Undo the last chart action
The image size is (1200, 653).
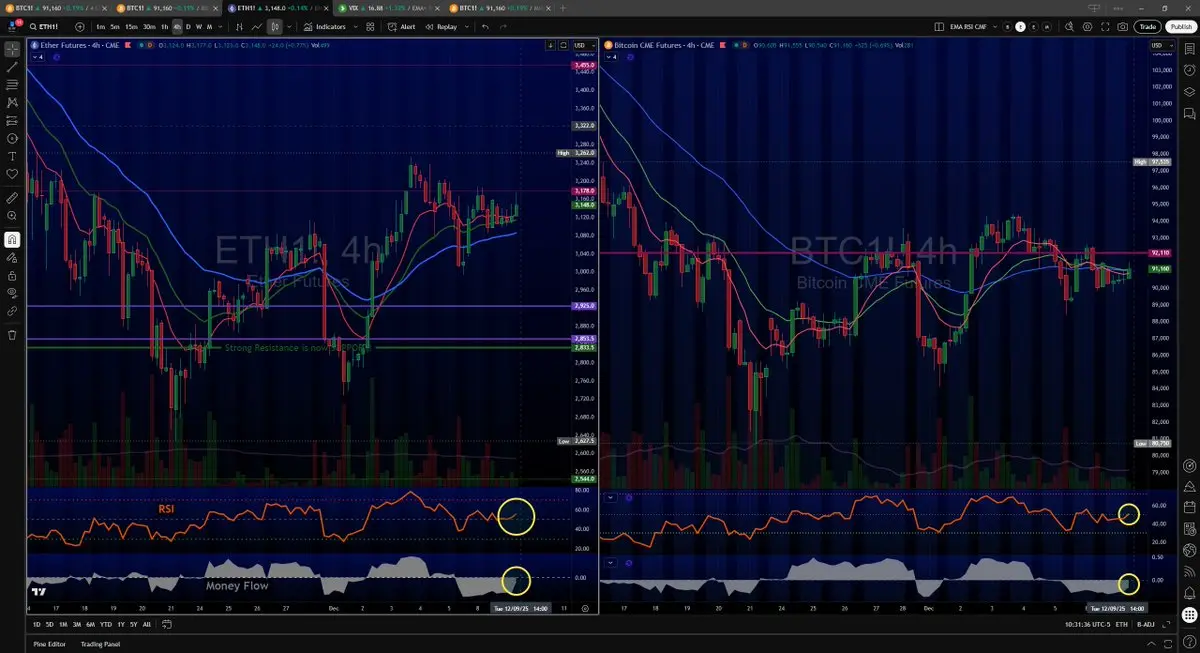485,27
